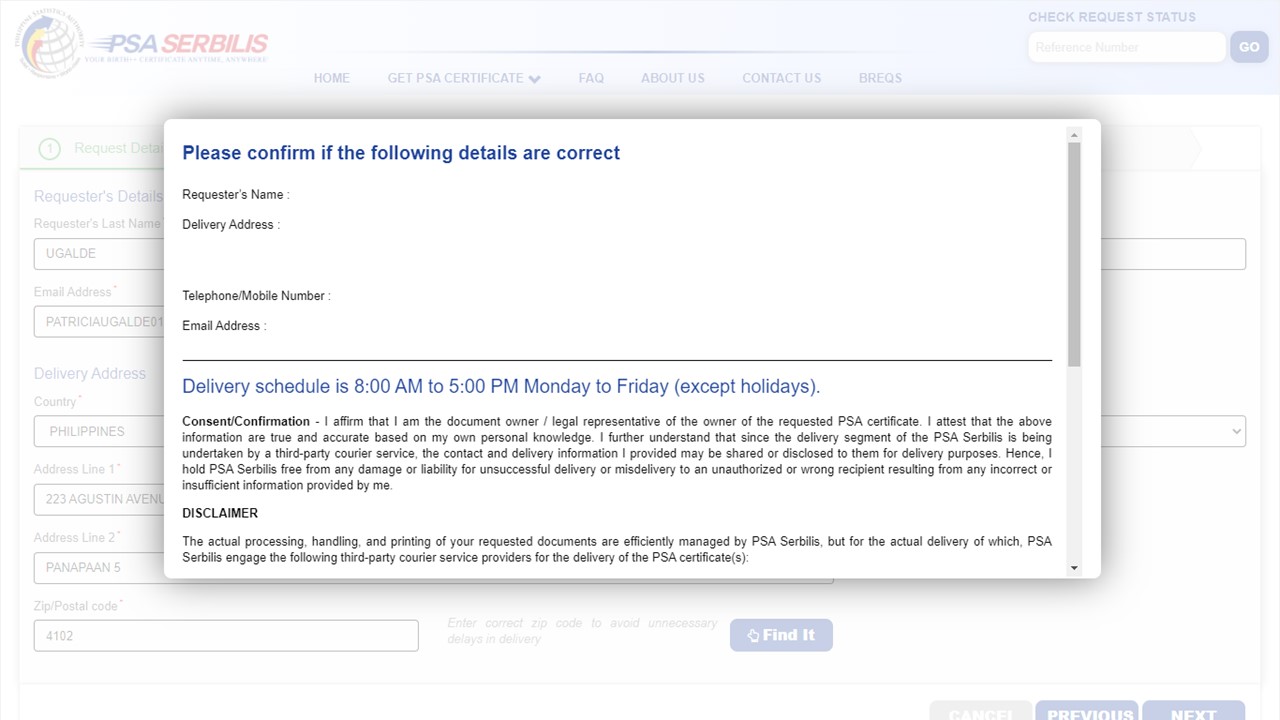Click the Reference Number field
This screenshot has height=720, width=1280.
pyautogui.click(x=1127, y=47)
